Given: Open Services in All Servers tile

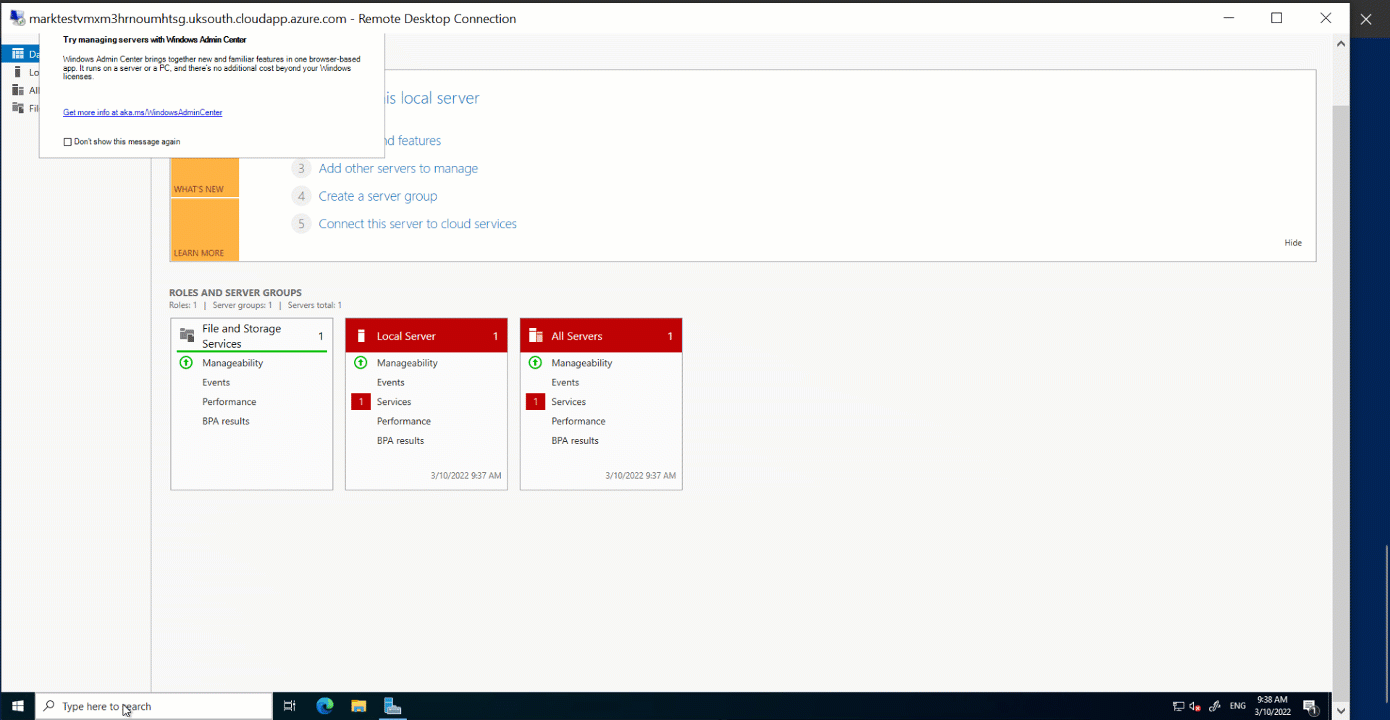Looking at the screenshot, I should click(x=569, y=402).
